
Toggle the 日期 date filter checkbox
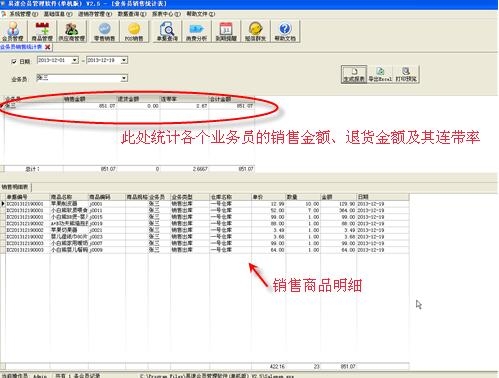tap(14, 61)
